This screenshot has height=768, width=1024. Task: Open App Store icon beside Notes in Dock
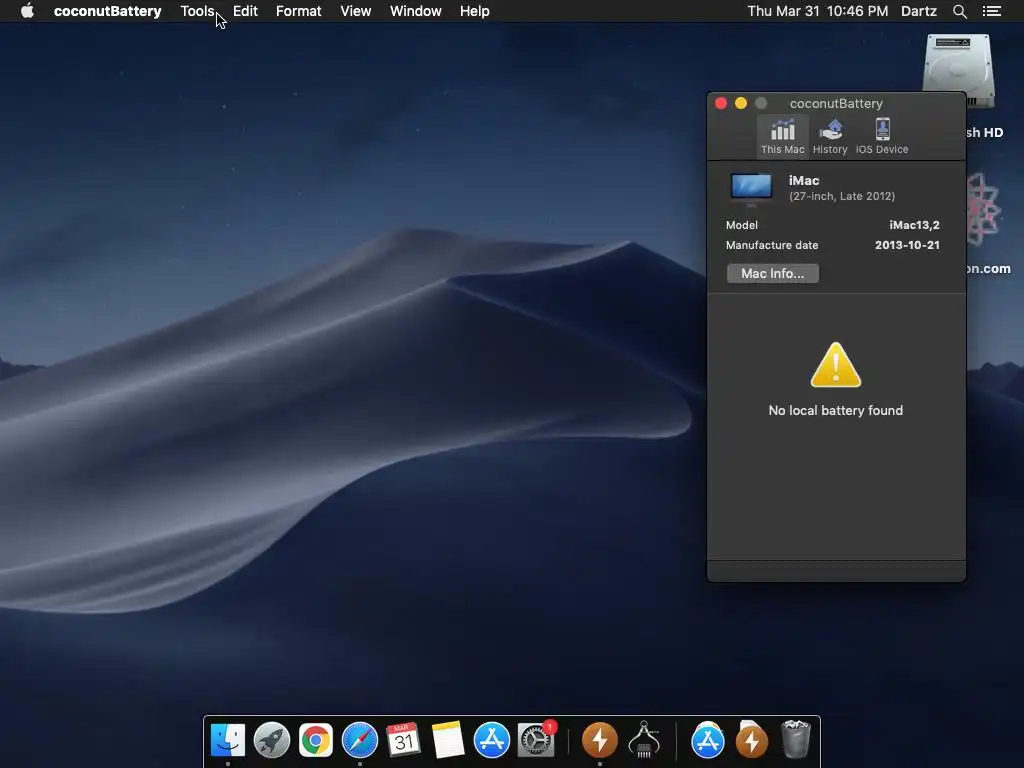491,740
